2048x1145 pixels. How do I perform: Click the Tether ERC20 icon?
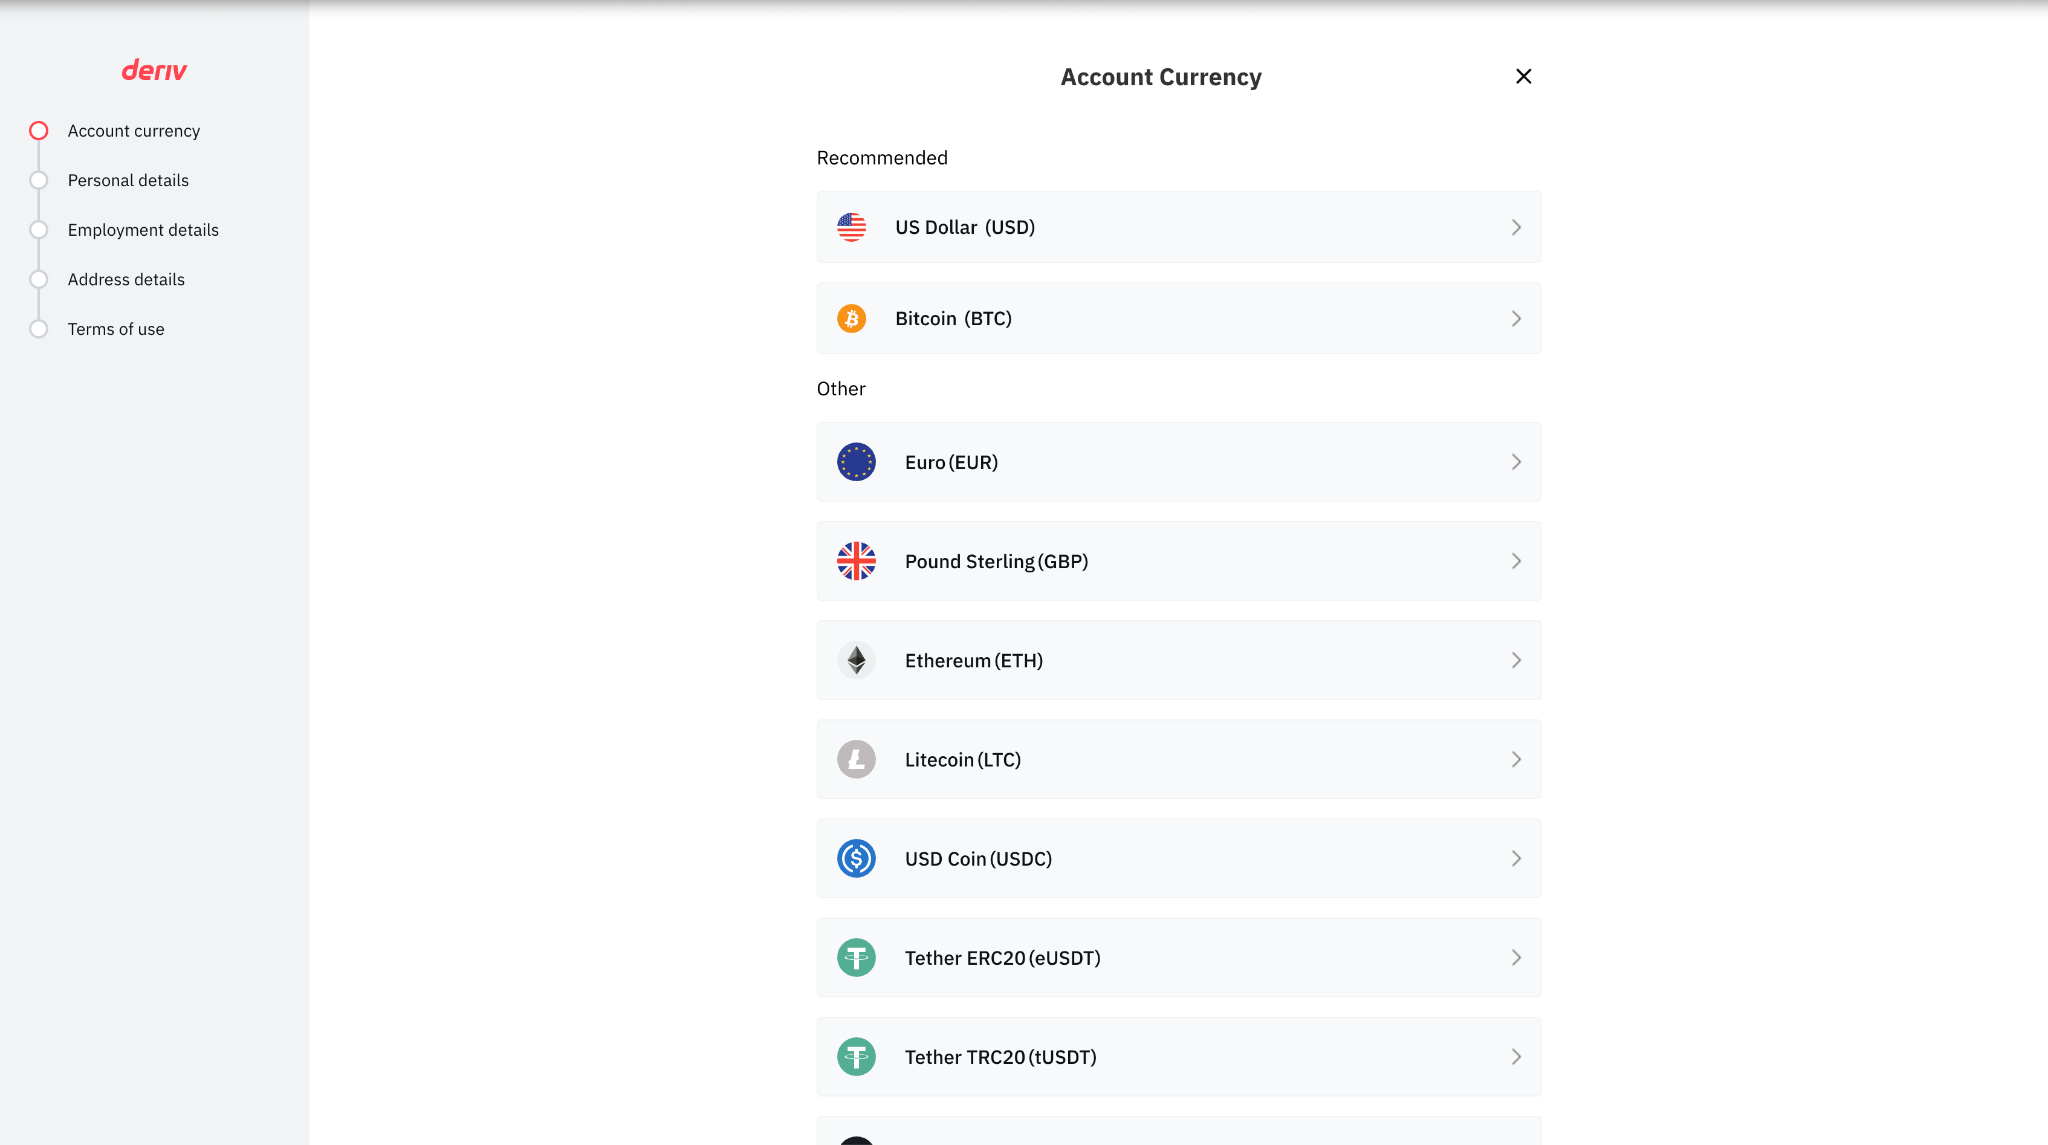point(856,957)
